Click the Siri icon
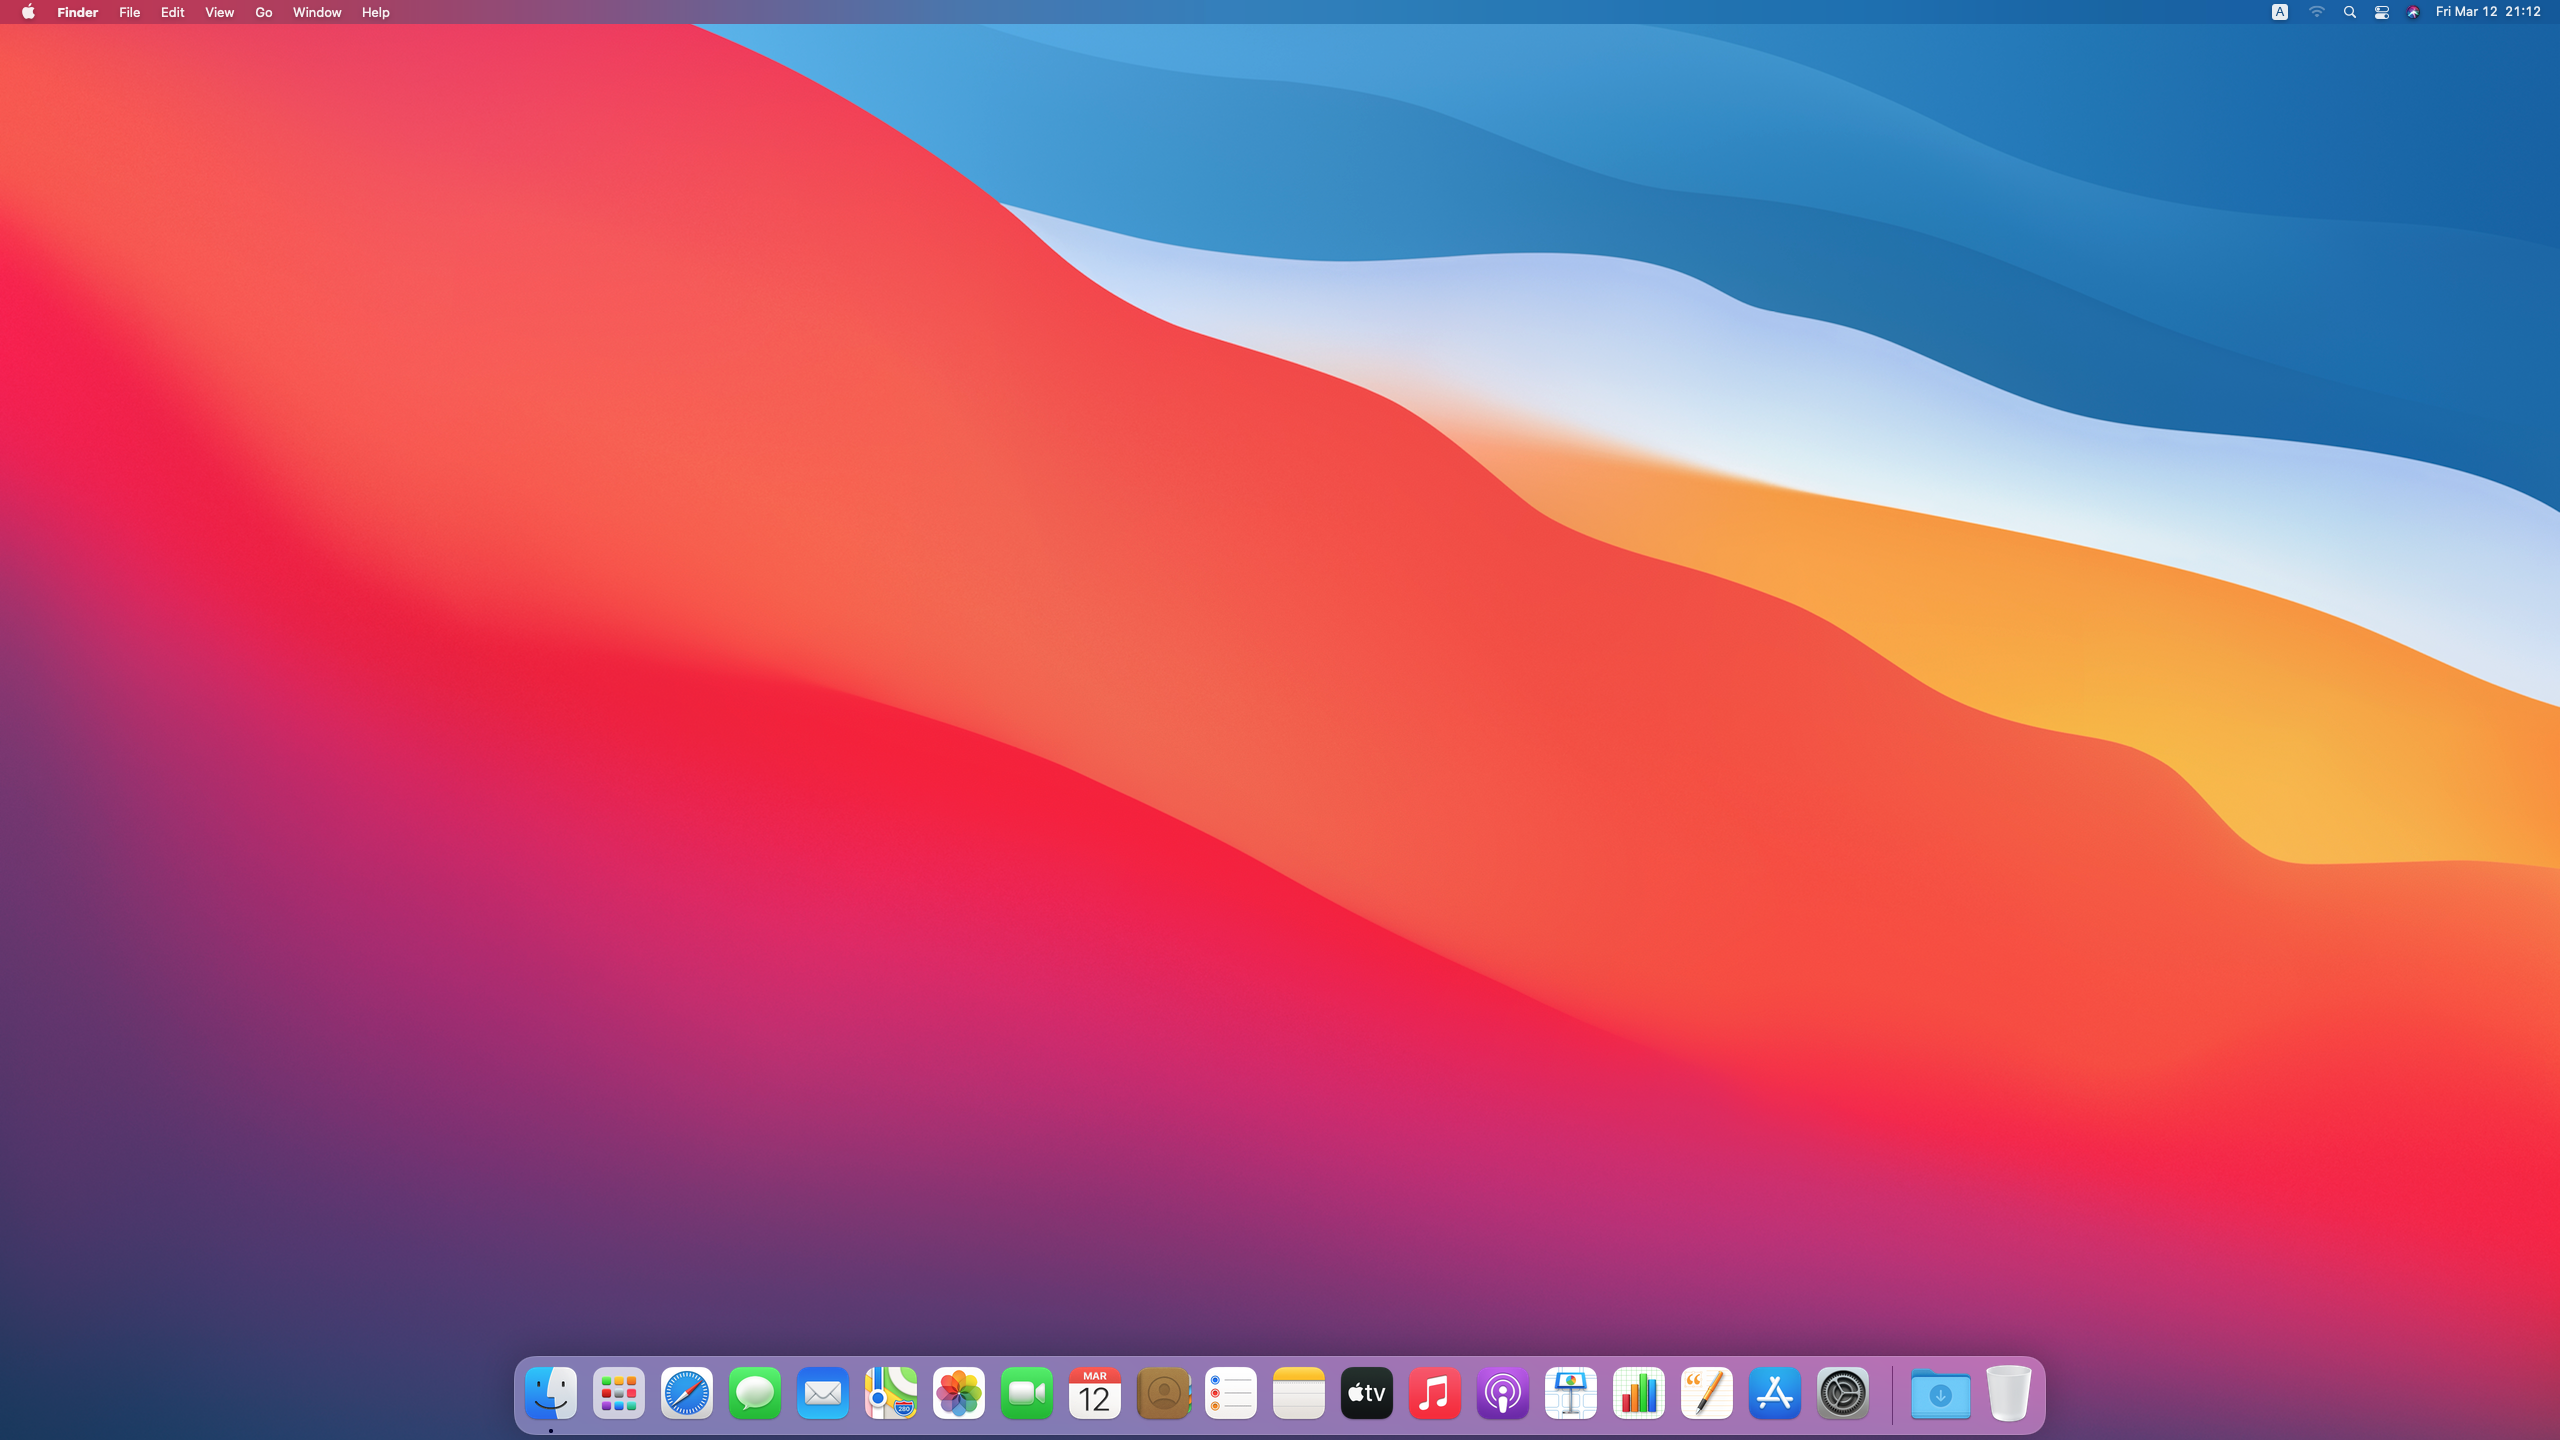The width and height of the screenshot is (2560, 1440). [x=2413, y=12]
